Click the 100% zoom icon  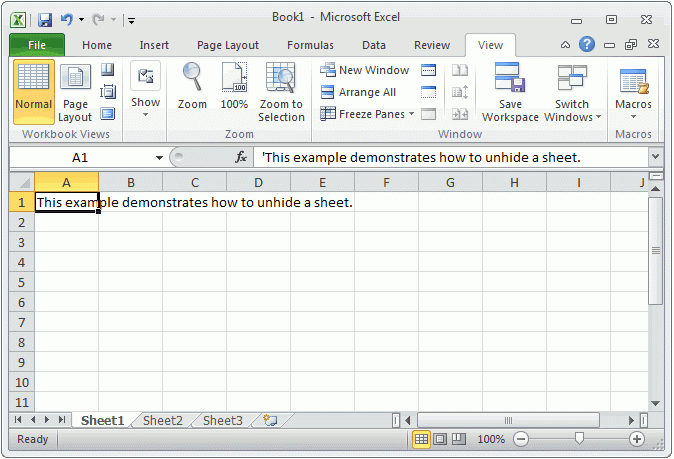pos(234,78)
